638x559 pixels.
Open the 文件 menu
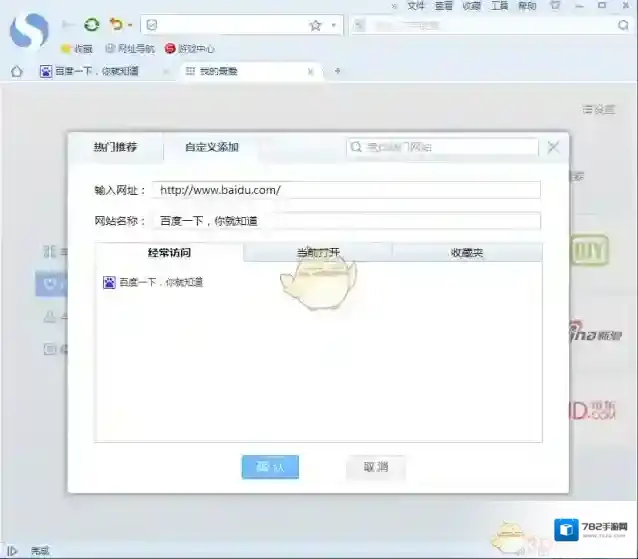pyautogui.click(x=415, y=6)
